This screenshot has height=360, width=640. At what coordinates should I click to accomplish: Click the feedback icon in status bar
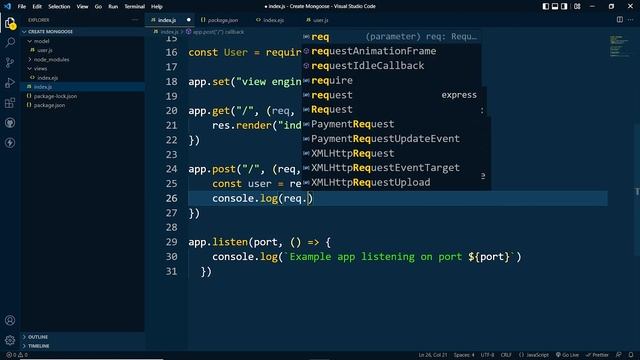pyautogui.click(x=619, y=355)
